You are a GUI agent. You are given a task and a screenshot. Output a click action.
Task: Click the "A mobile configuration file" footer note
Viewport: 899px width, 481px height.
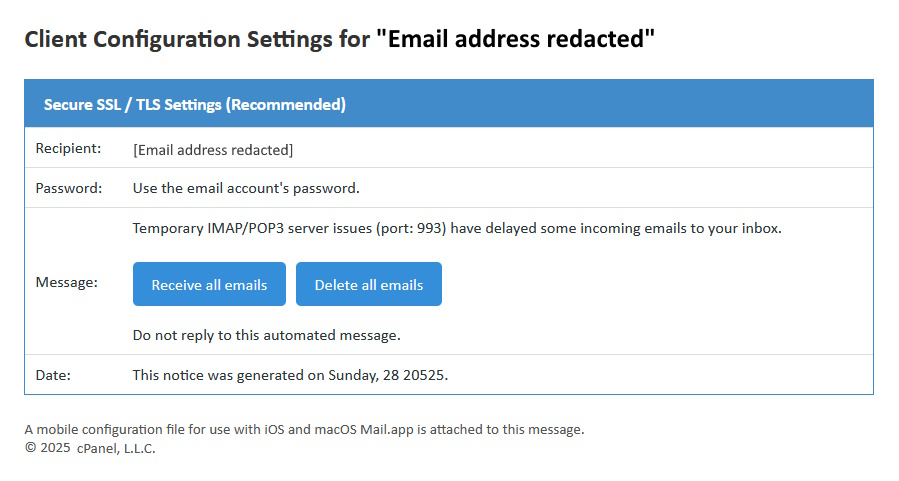pyautogui.click(x=110, y=430)
